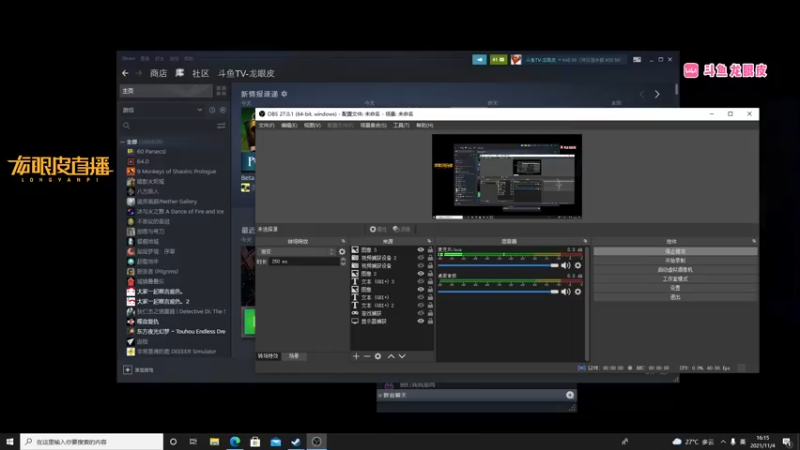Go back with Steam back arrow
The width and height of the screenshot is (800, 450).
(125, 73)
